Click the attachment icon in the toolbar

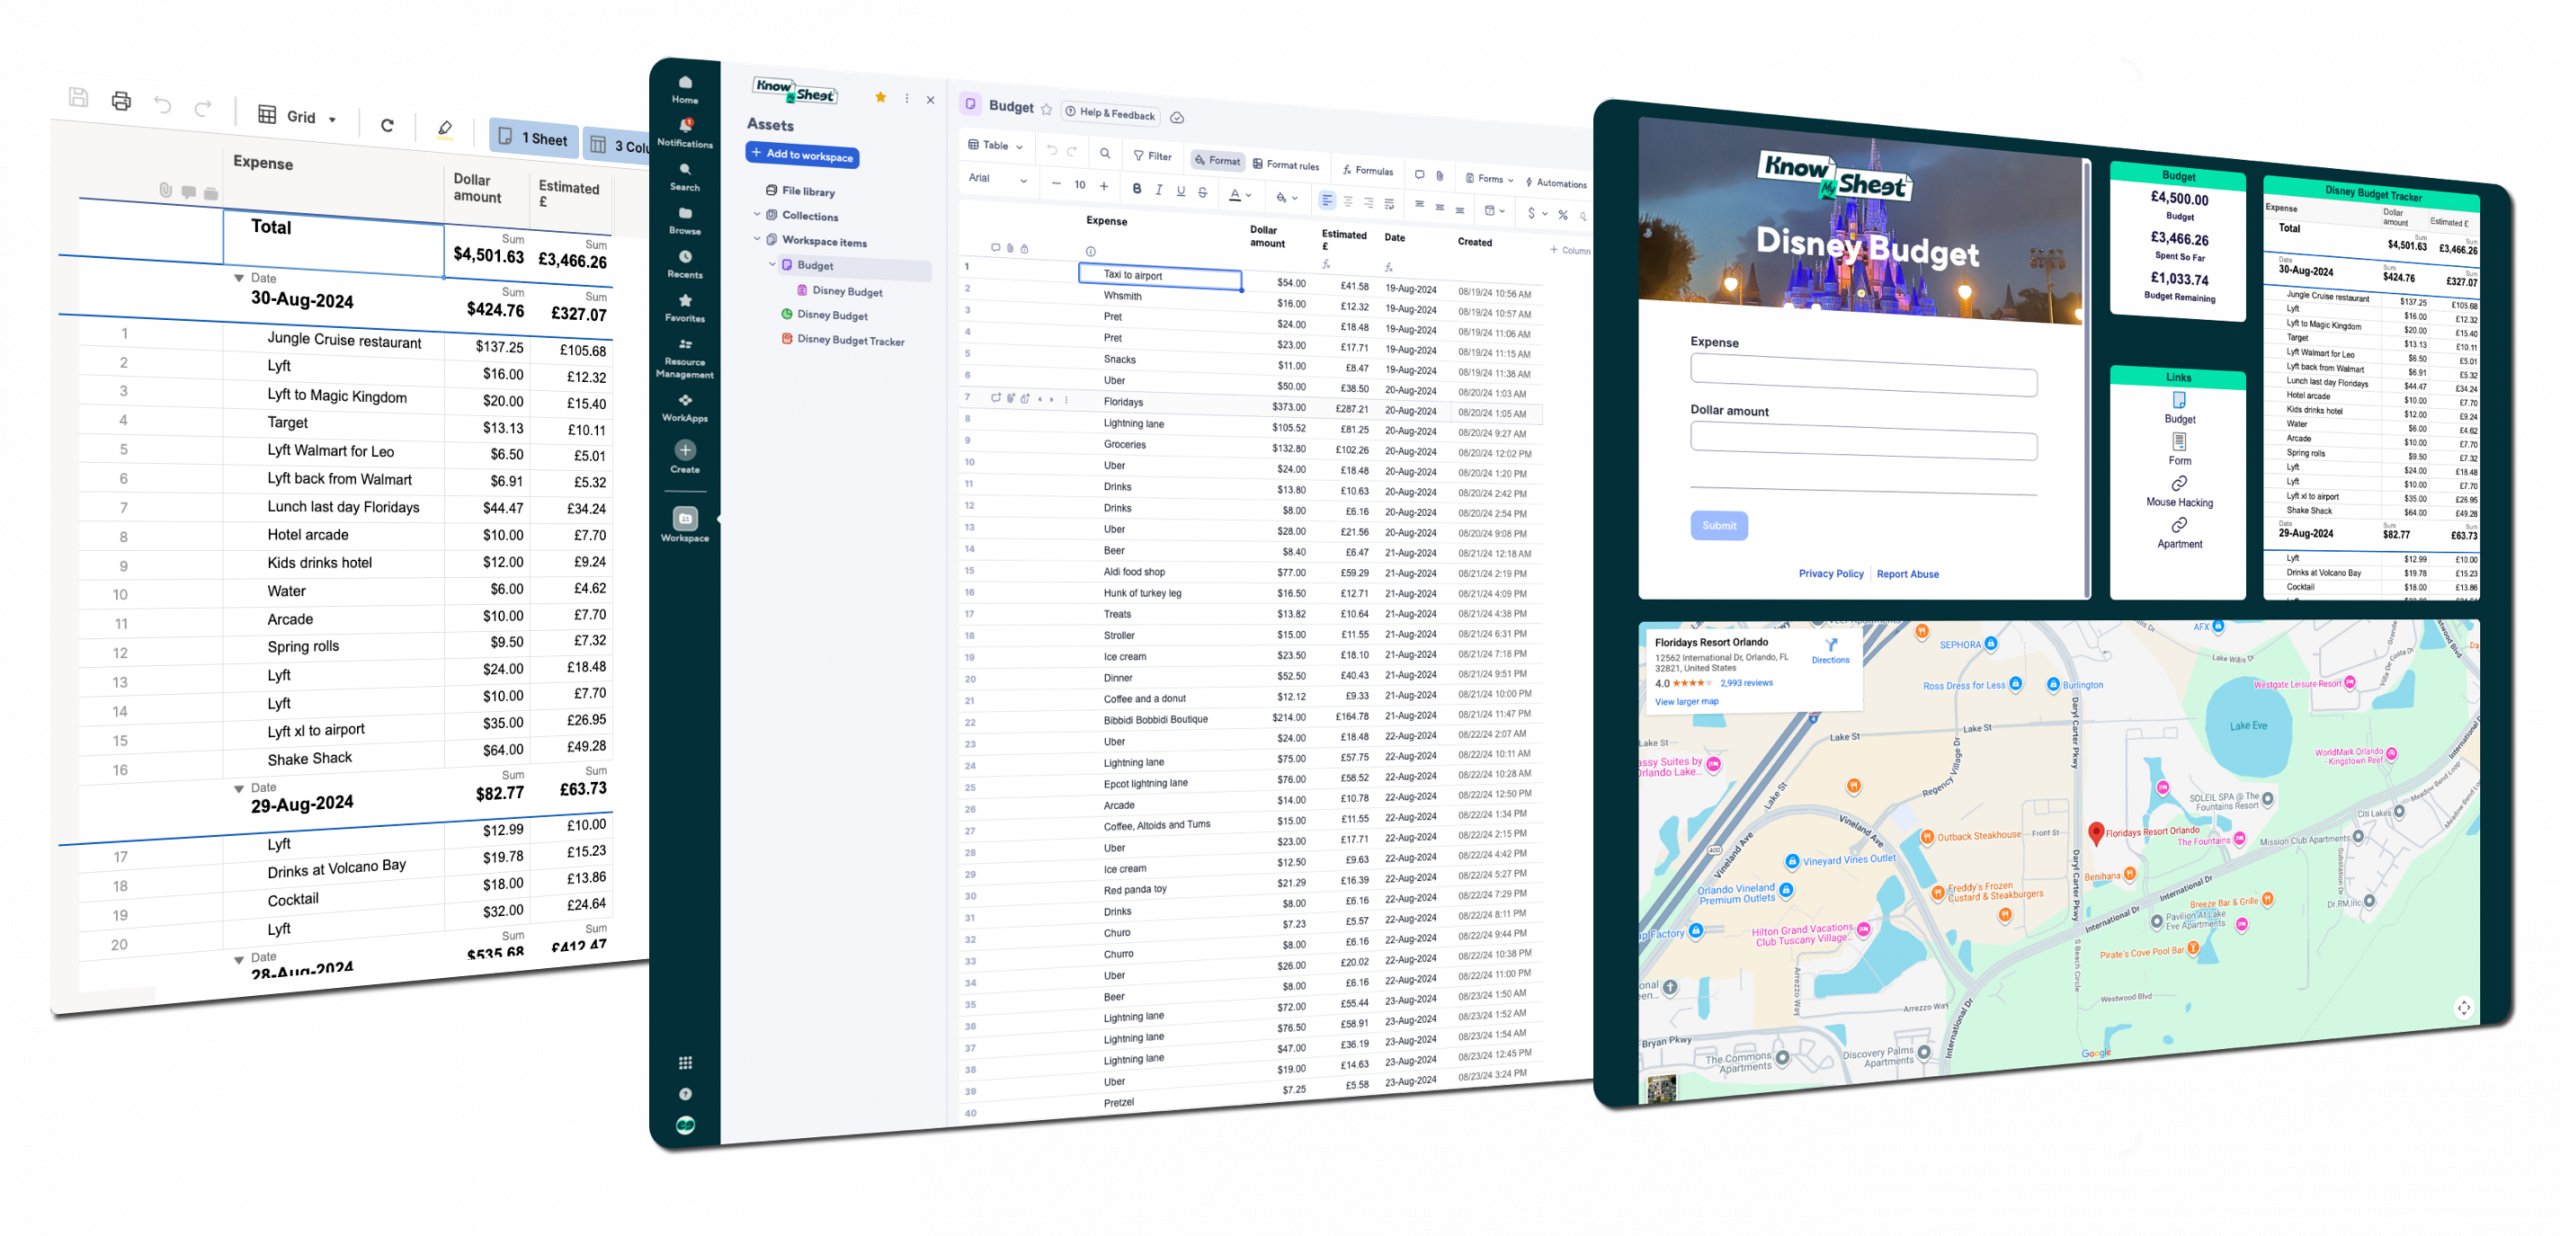[1440, 176]
